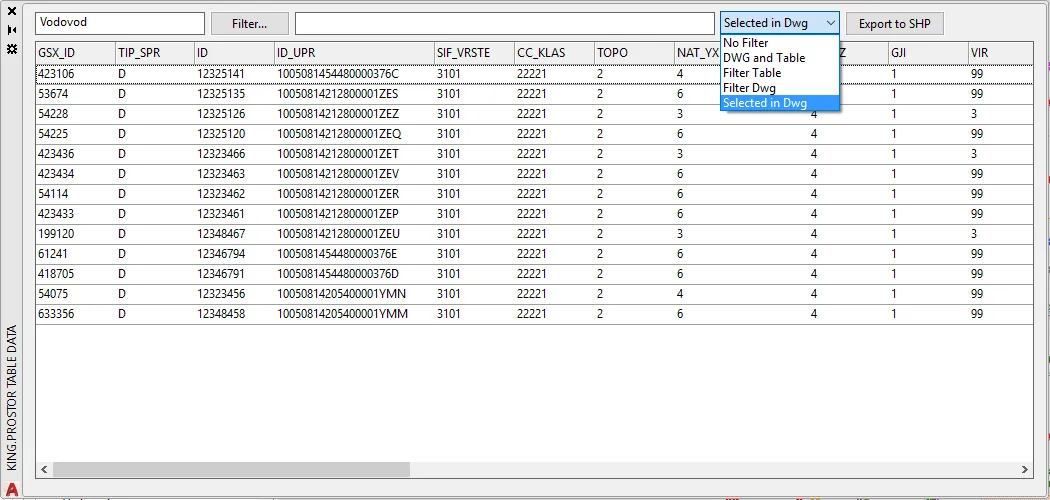Toggle auto-hide for the palette

[12, 31]
